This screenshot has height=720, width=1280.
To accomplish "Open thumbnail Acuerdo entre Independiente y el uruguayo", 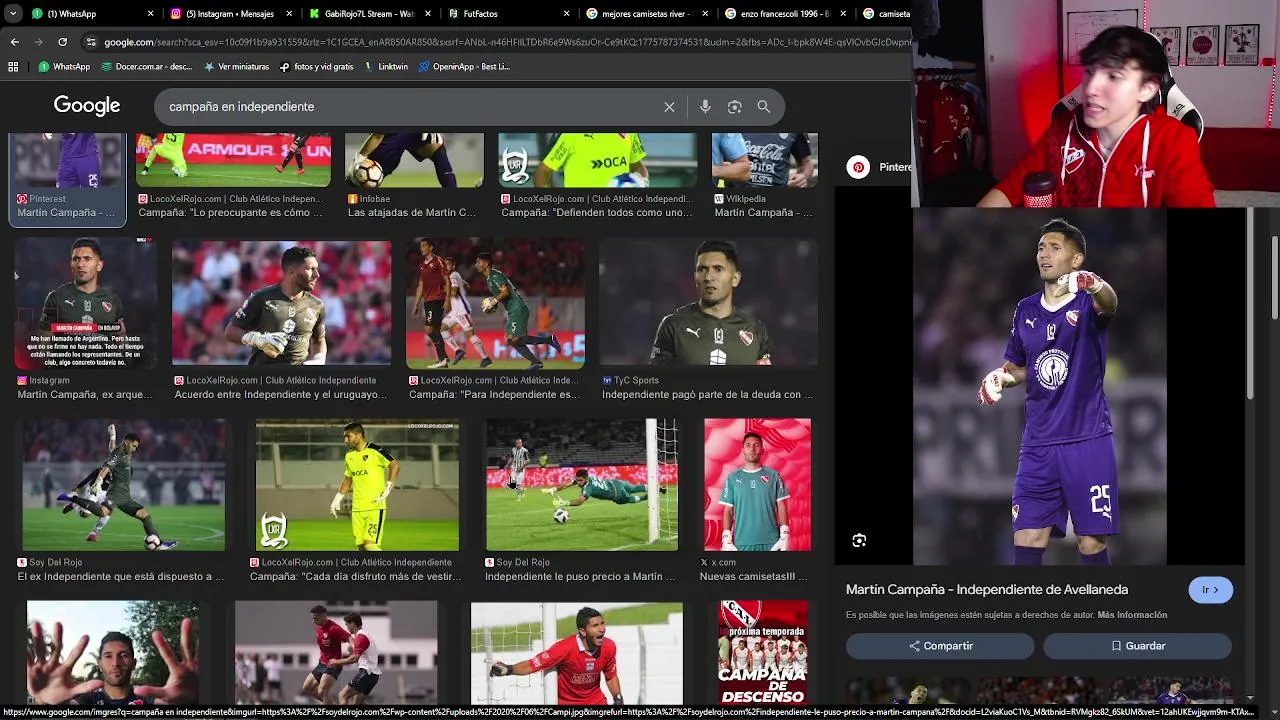I will click(x=281, y=303).
